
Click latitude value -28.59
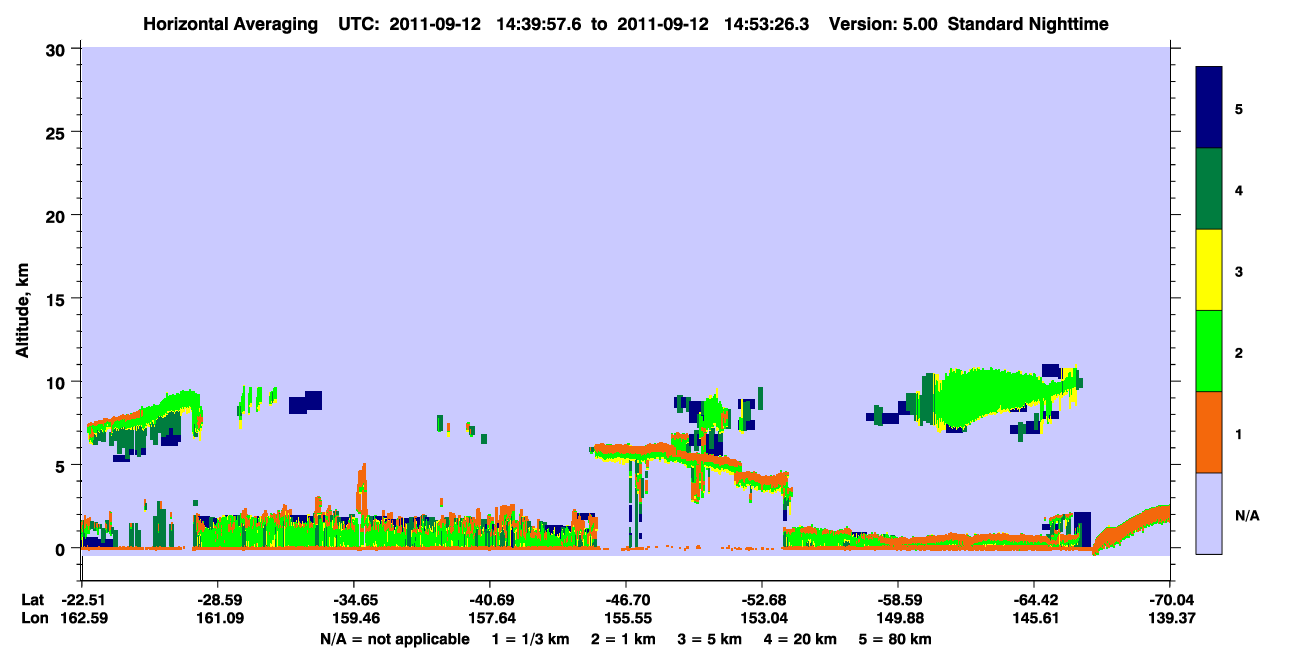click(218, 600)
